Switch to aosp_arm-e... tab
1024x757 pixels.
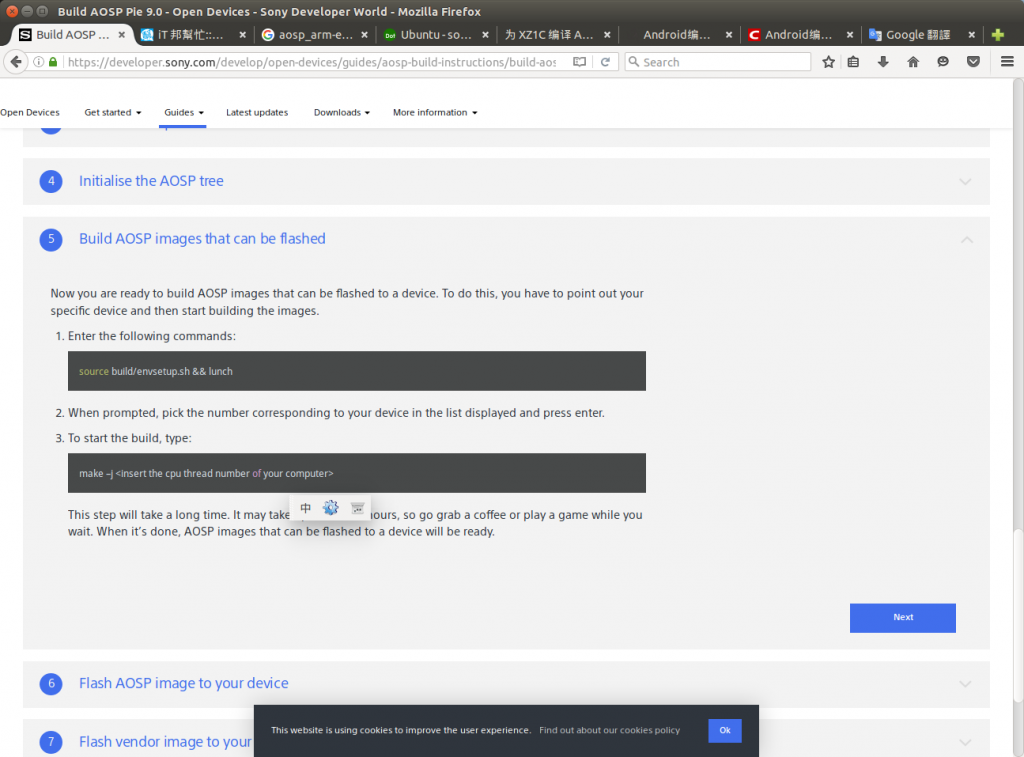(x=315, y=35)
